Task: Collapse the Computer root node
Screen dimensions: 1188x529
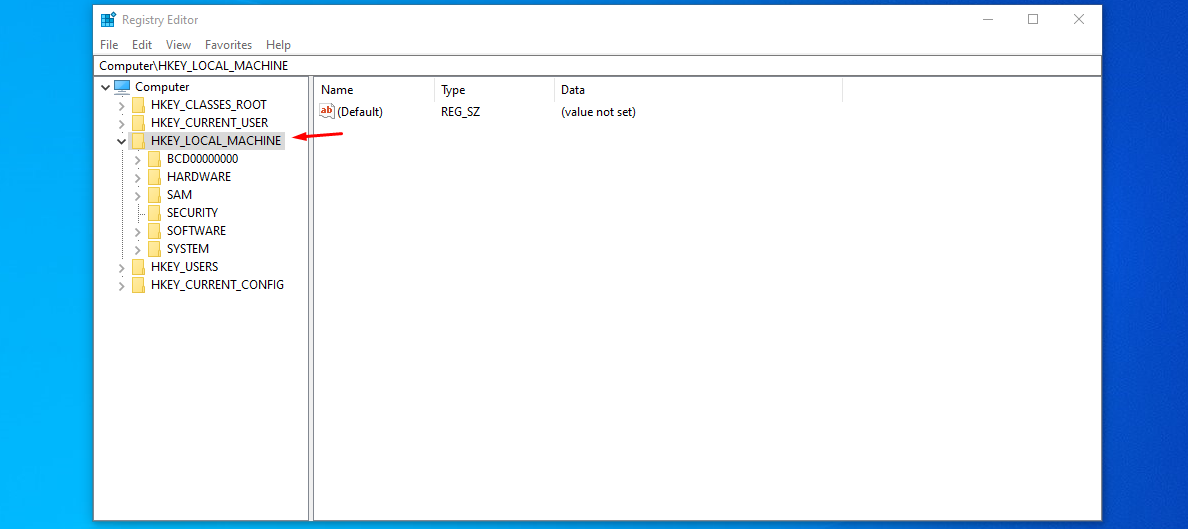Action: pyautogui.click(x=105, y=87)
